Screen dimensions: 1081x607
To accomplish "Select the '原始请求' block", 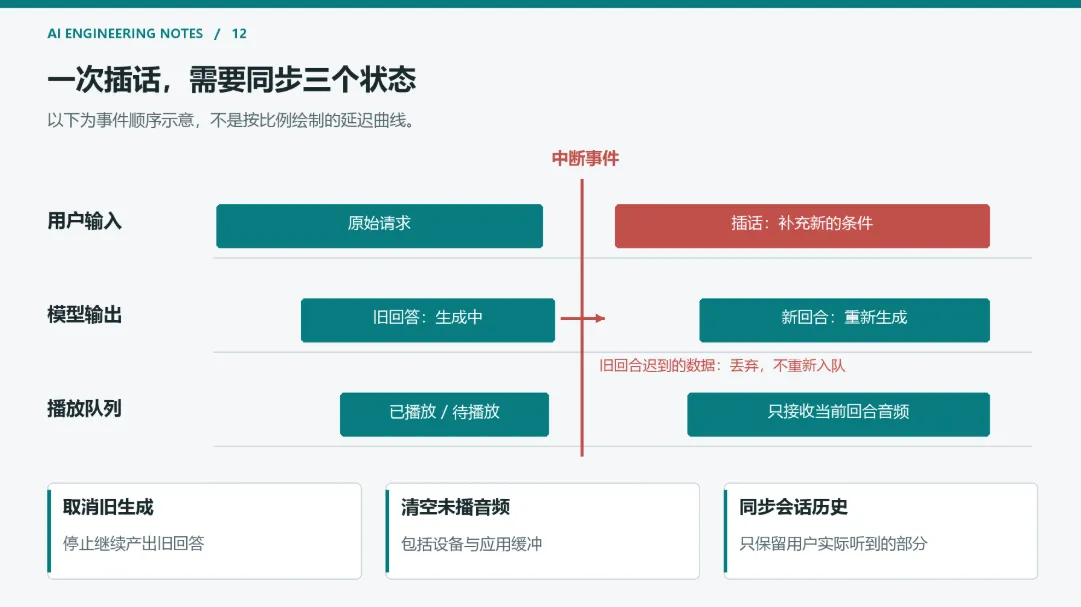I will click(x=379, y=226).
